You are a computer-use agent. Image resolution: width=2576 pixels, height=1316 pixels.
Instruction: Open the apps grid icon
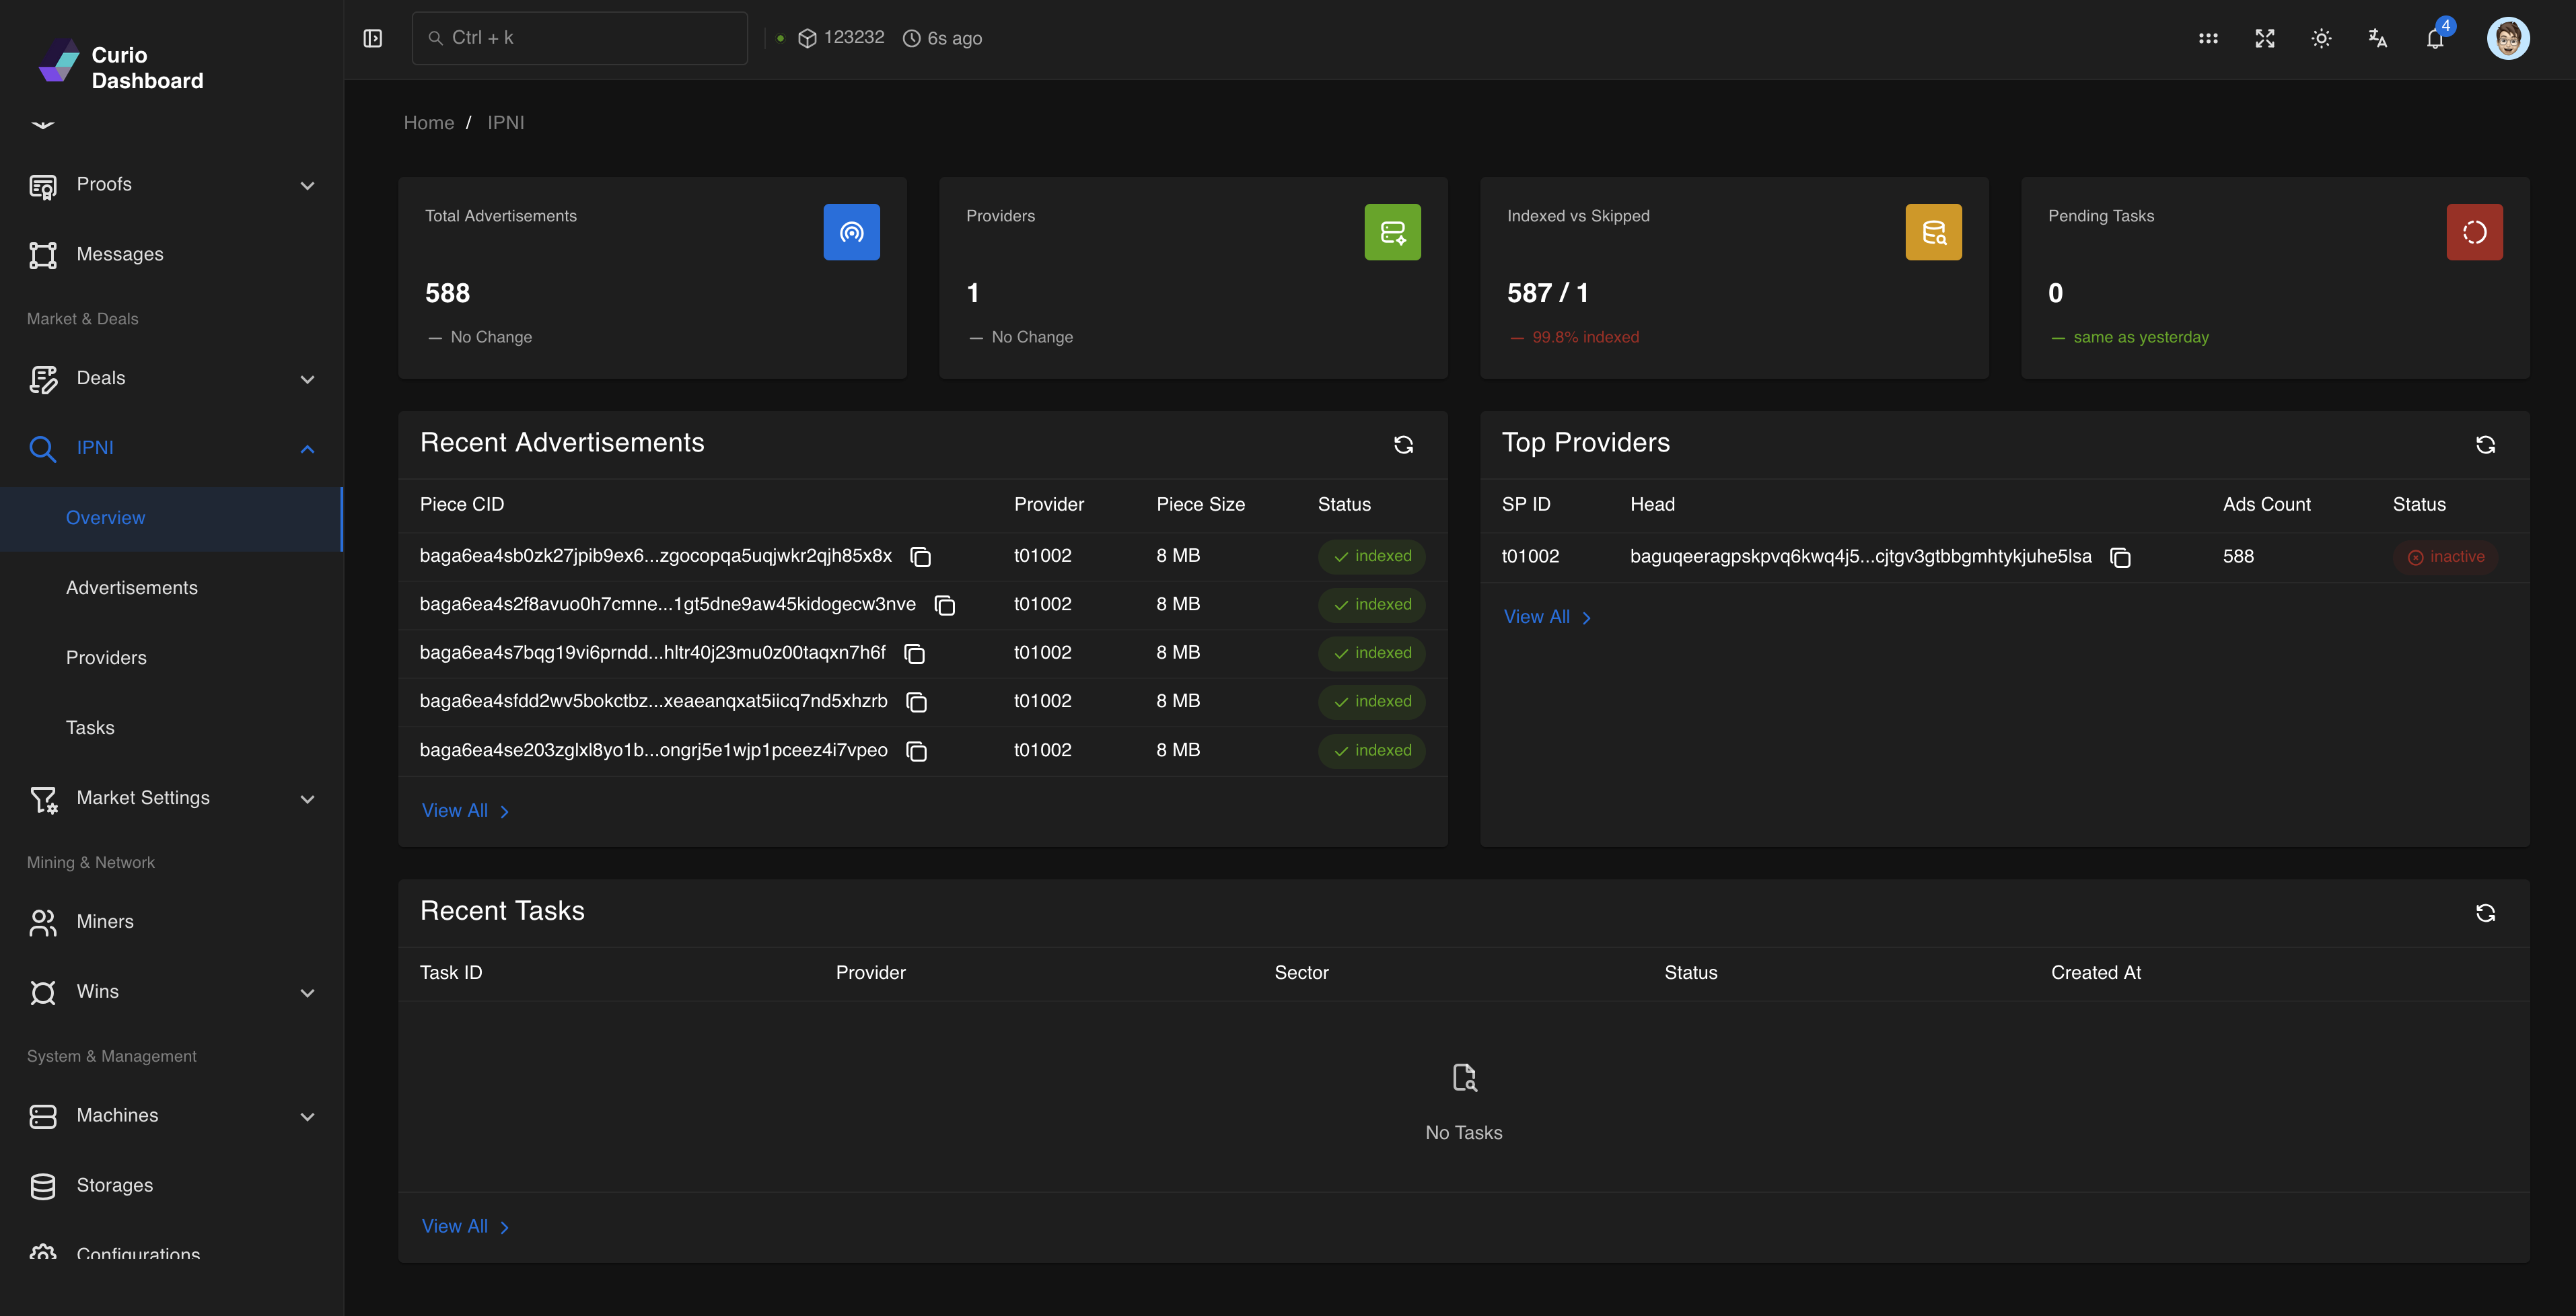coord(2208,38)
